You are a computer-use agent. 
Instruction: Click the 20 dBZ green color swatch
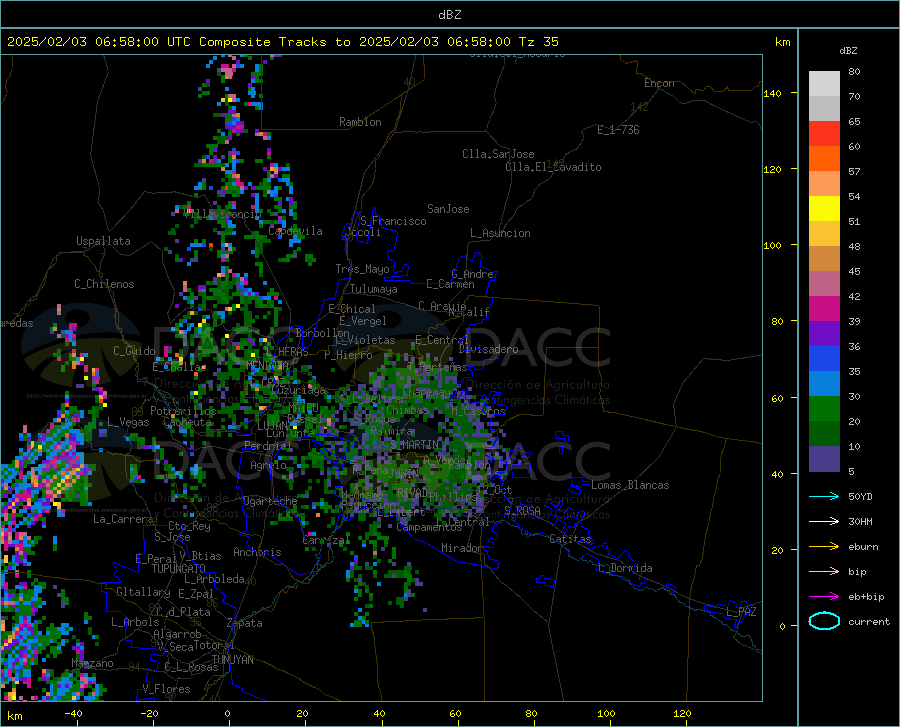point(824,409)
